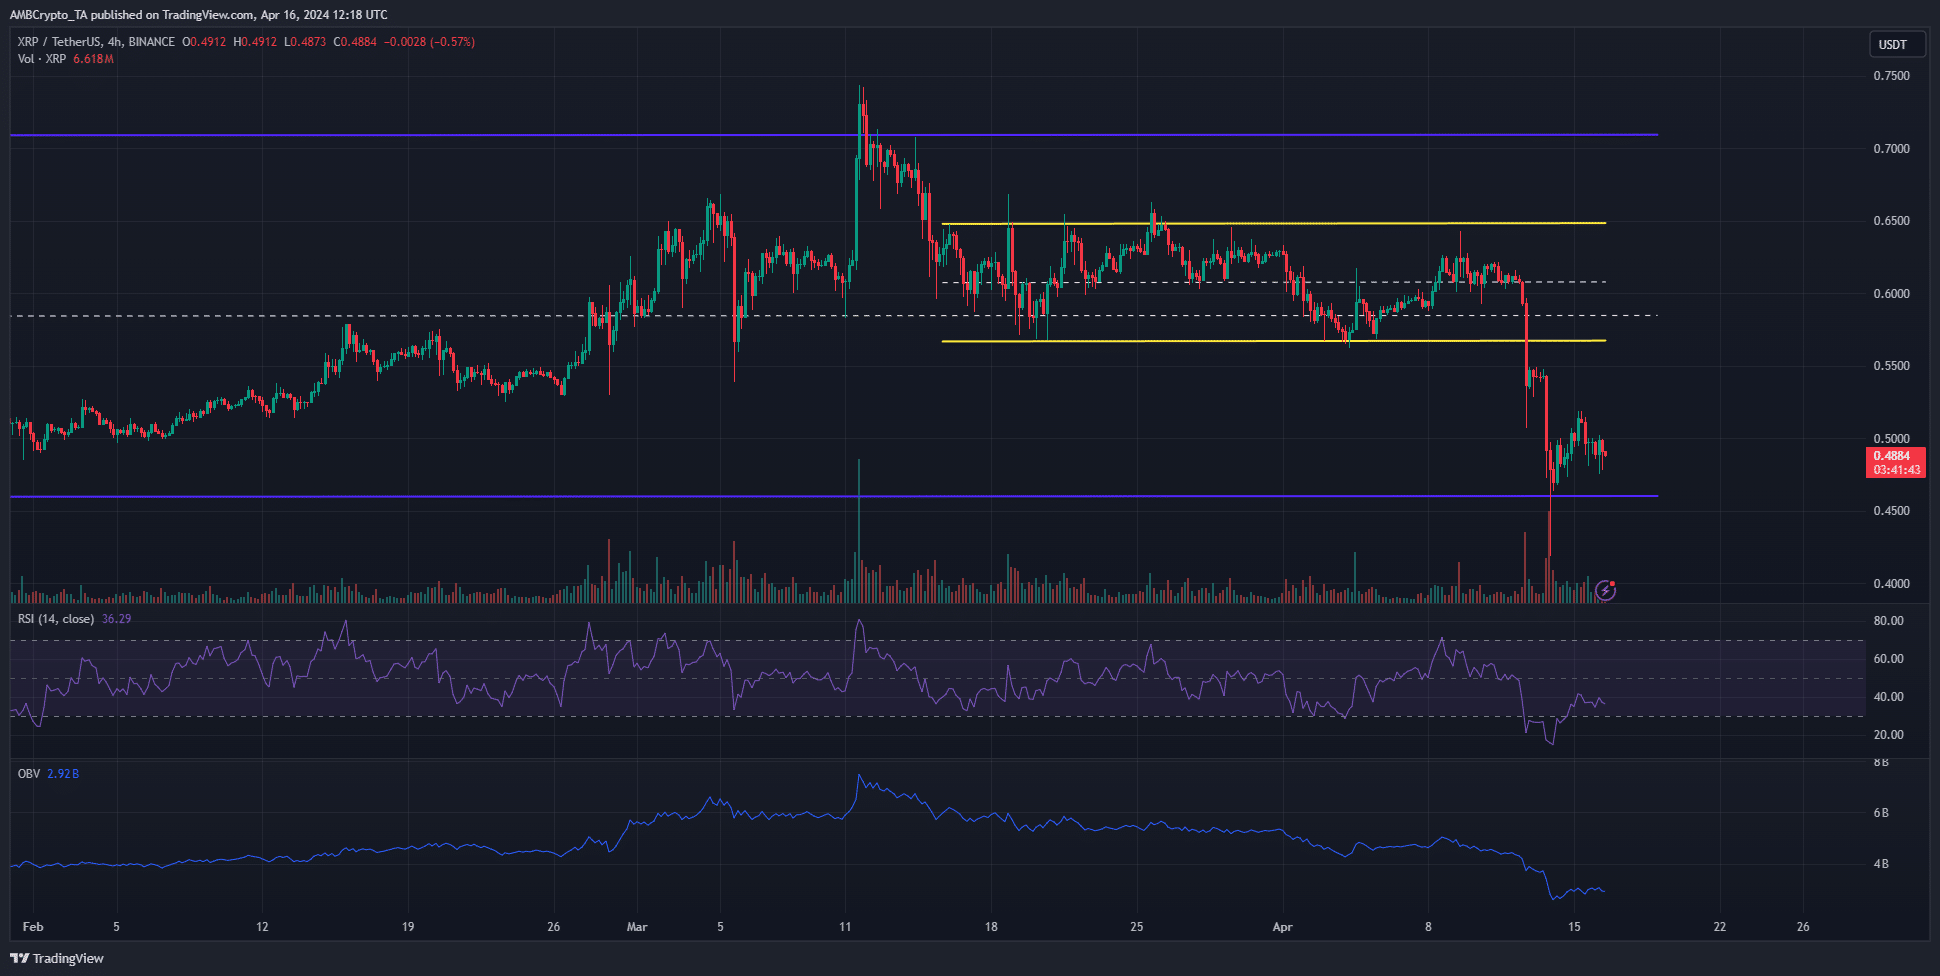The width and height of the screenshot is (1940, 976).
Task: Click the volume value 6.618M
Action: pyautogui.click(x=93, y=59)
